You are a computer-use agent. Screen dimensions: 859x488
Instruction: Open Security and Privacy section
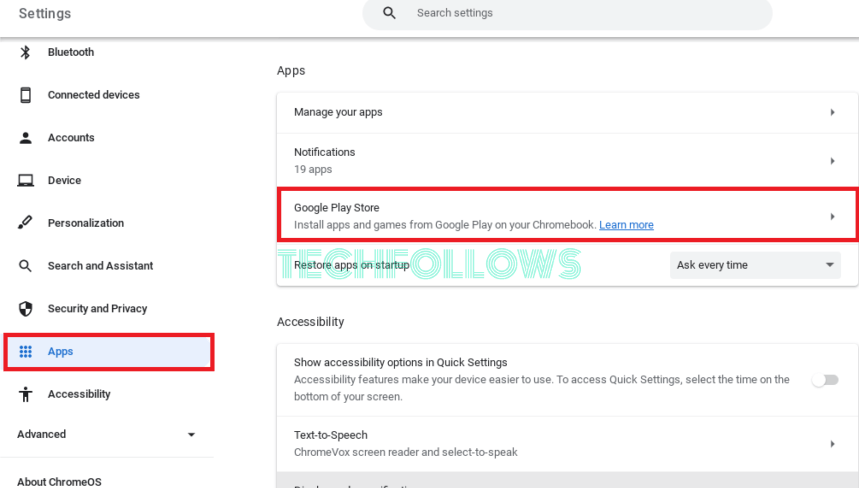[98, 308]
